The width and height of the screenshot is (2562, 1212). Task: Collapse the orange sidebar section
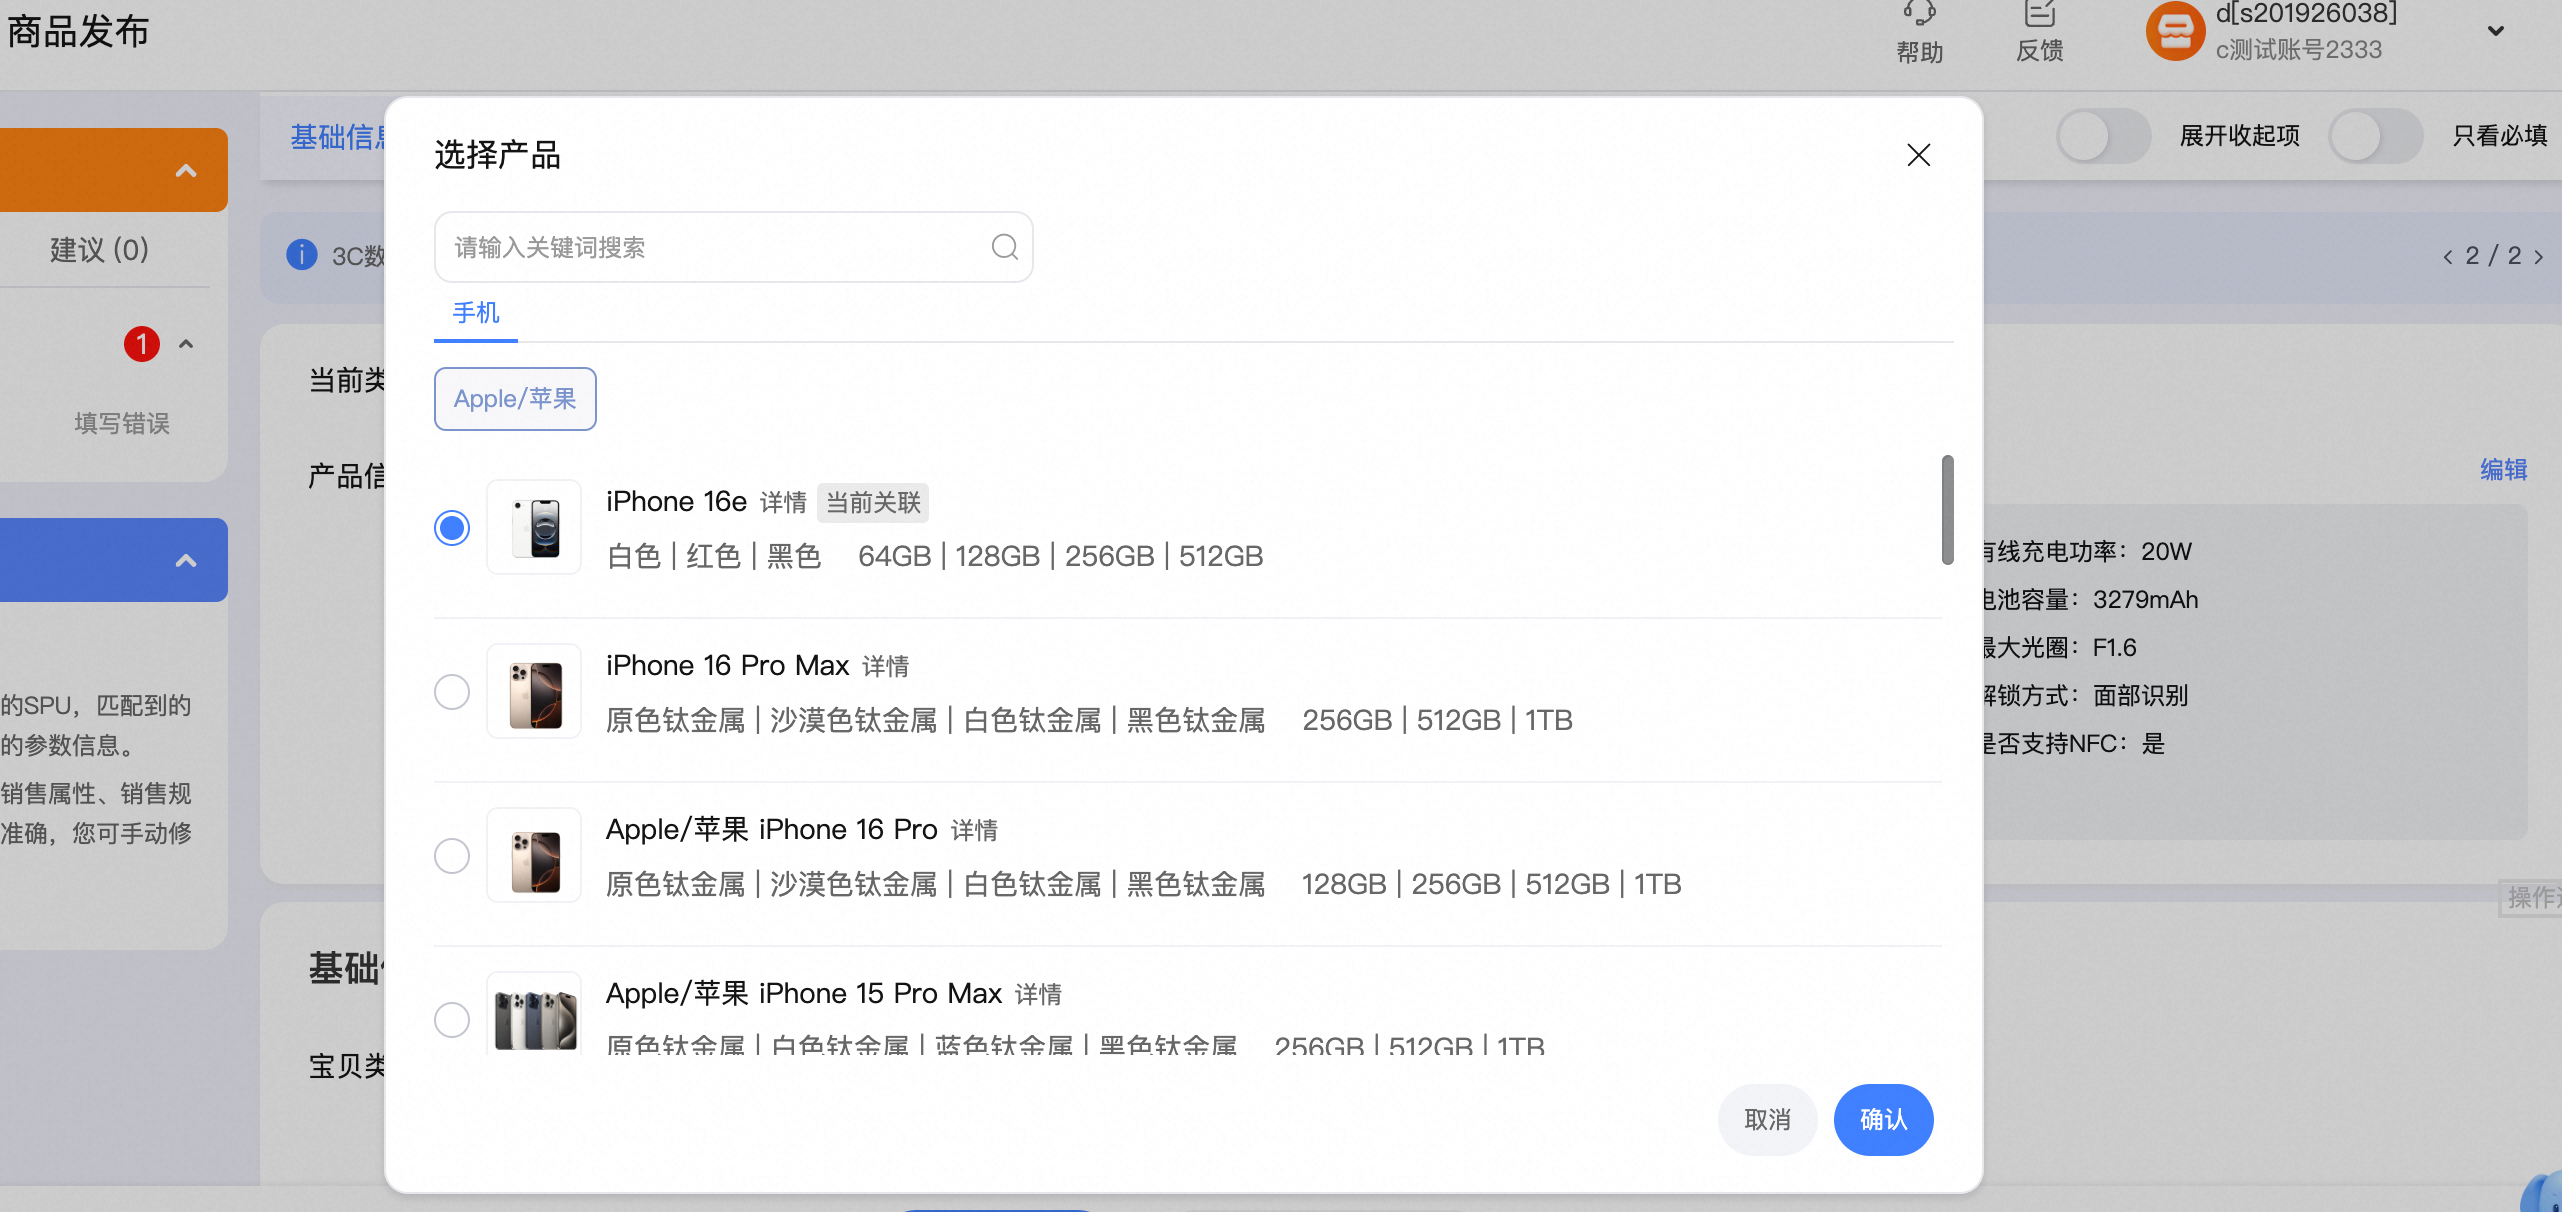186,170
